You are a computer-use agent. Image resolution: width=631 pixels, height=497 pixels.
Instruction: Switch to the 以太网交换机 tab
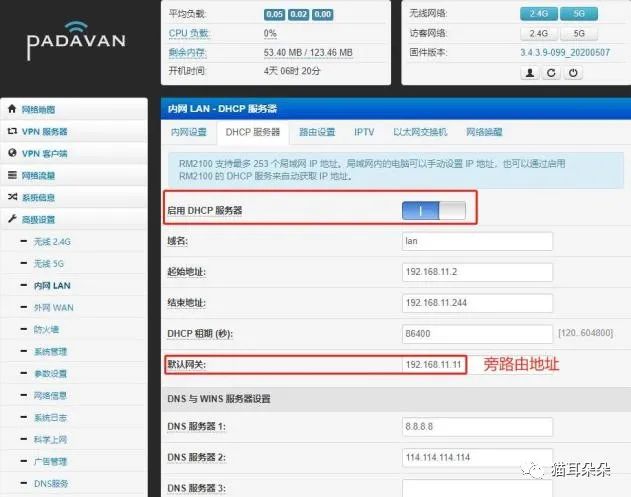tap(420, 132)
